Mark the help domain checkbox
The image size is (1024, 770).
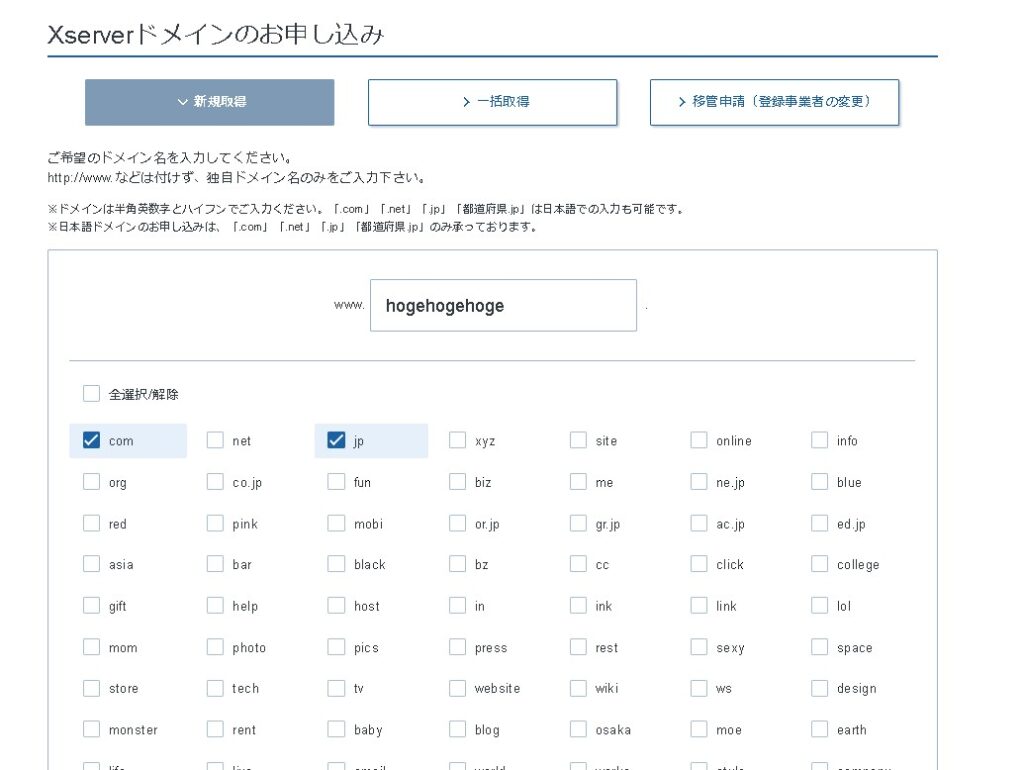pyautogui.click(x=215, y=605)
